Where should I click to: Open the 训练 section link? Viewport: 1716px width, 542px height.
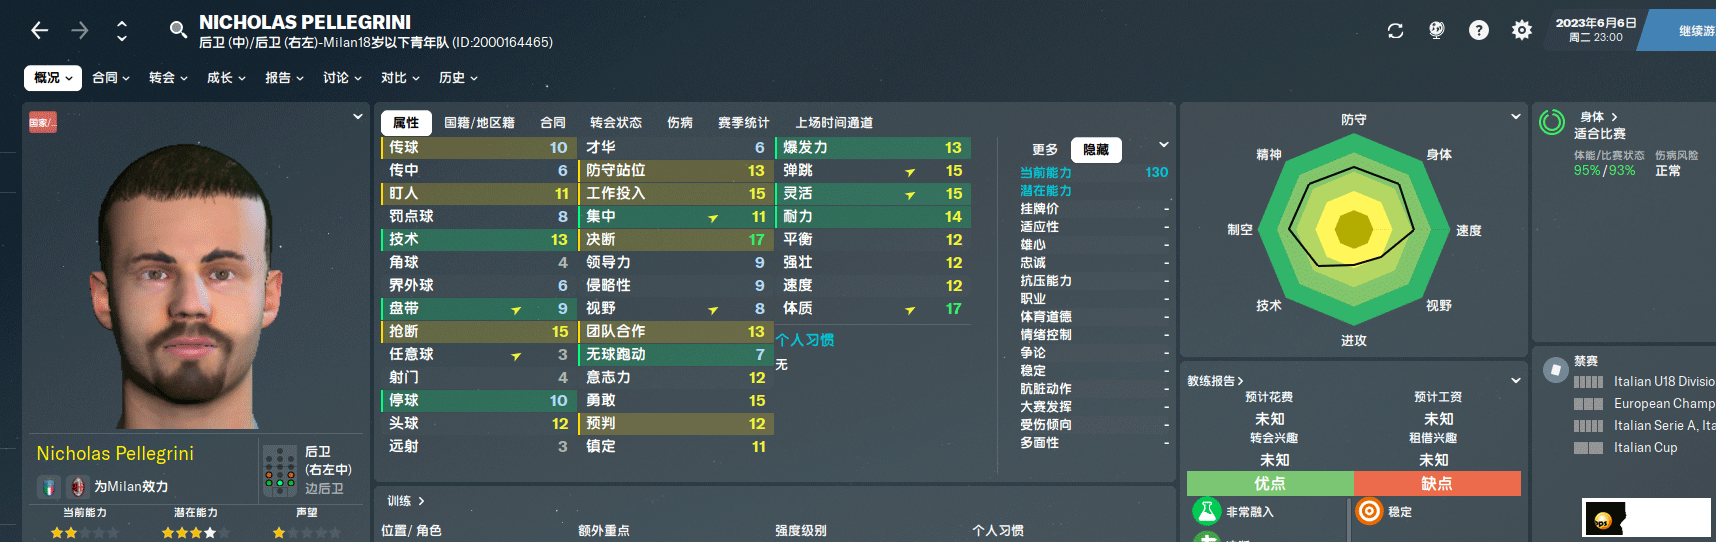point(406,501)
